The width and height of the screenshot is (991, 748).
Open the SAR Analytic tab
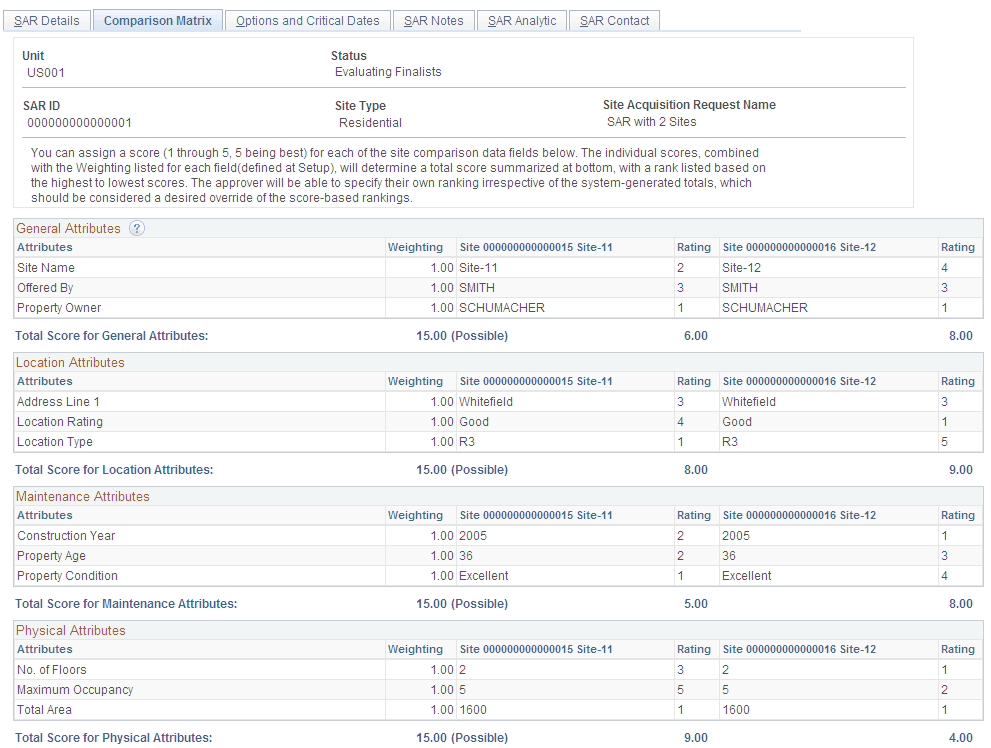[x=521, y=19]
